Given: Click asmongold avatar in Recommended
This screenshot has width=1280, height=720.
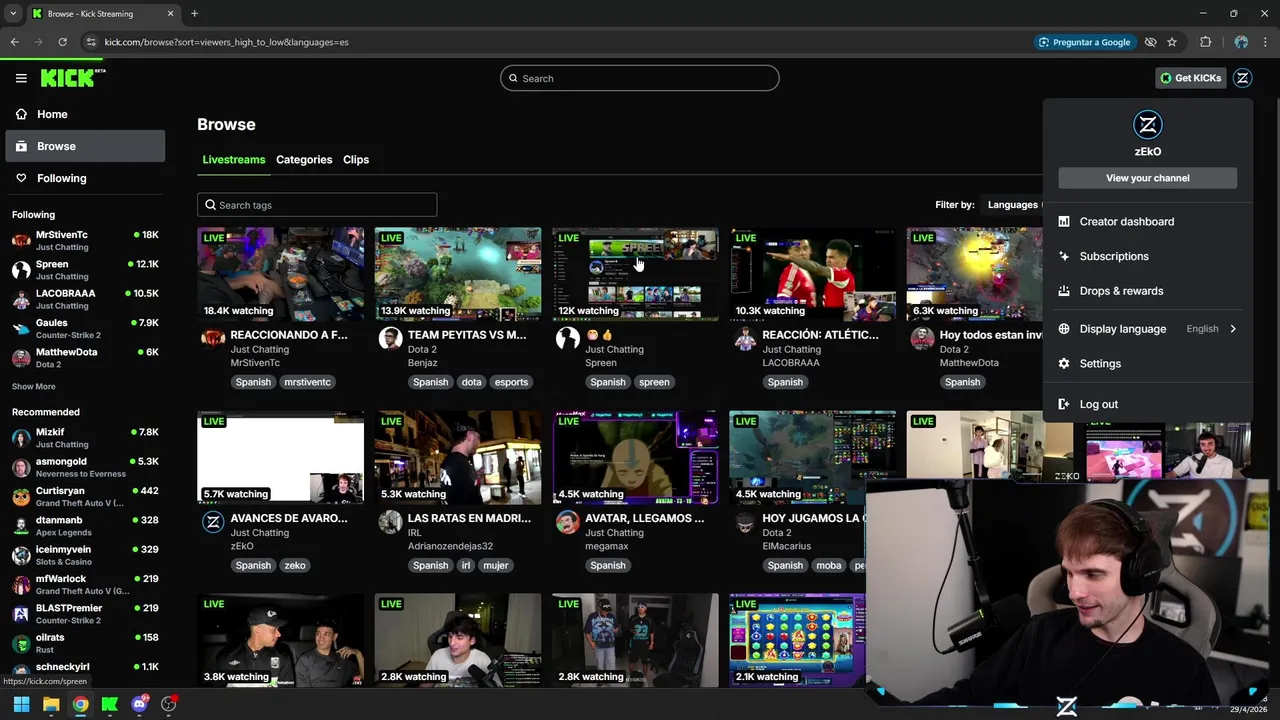Looking at the screenshot, I should 21,468.
